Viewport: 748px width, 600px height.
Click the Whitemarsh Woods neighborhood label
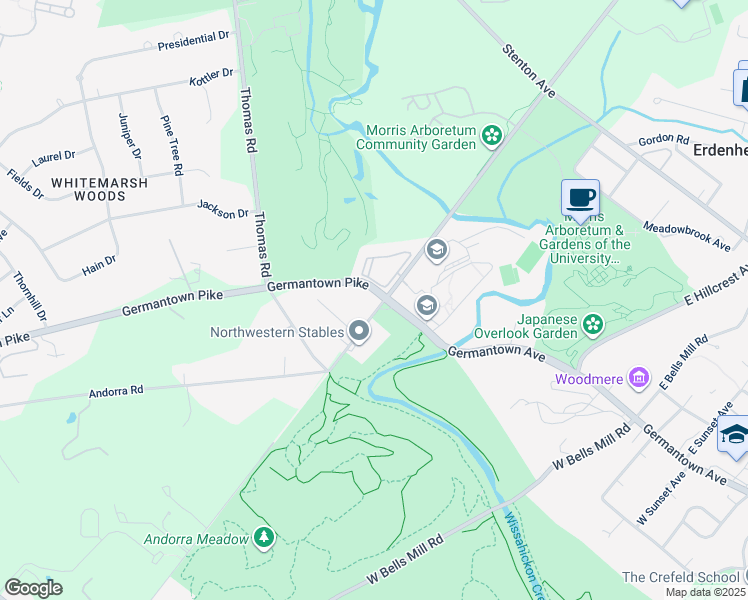point(100,189)
